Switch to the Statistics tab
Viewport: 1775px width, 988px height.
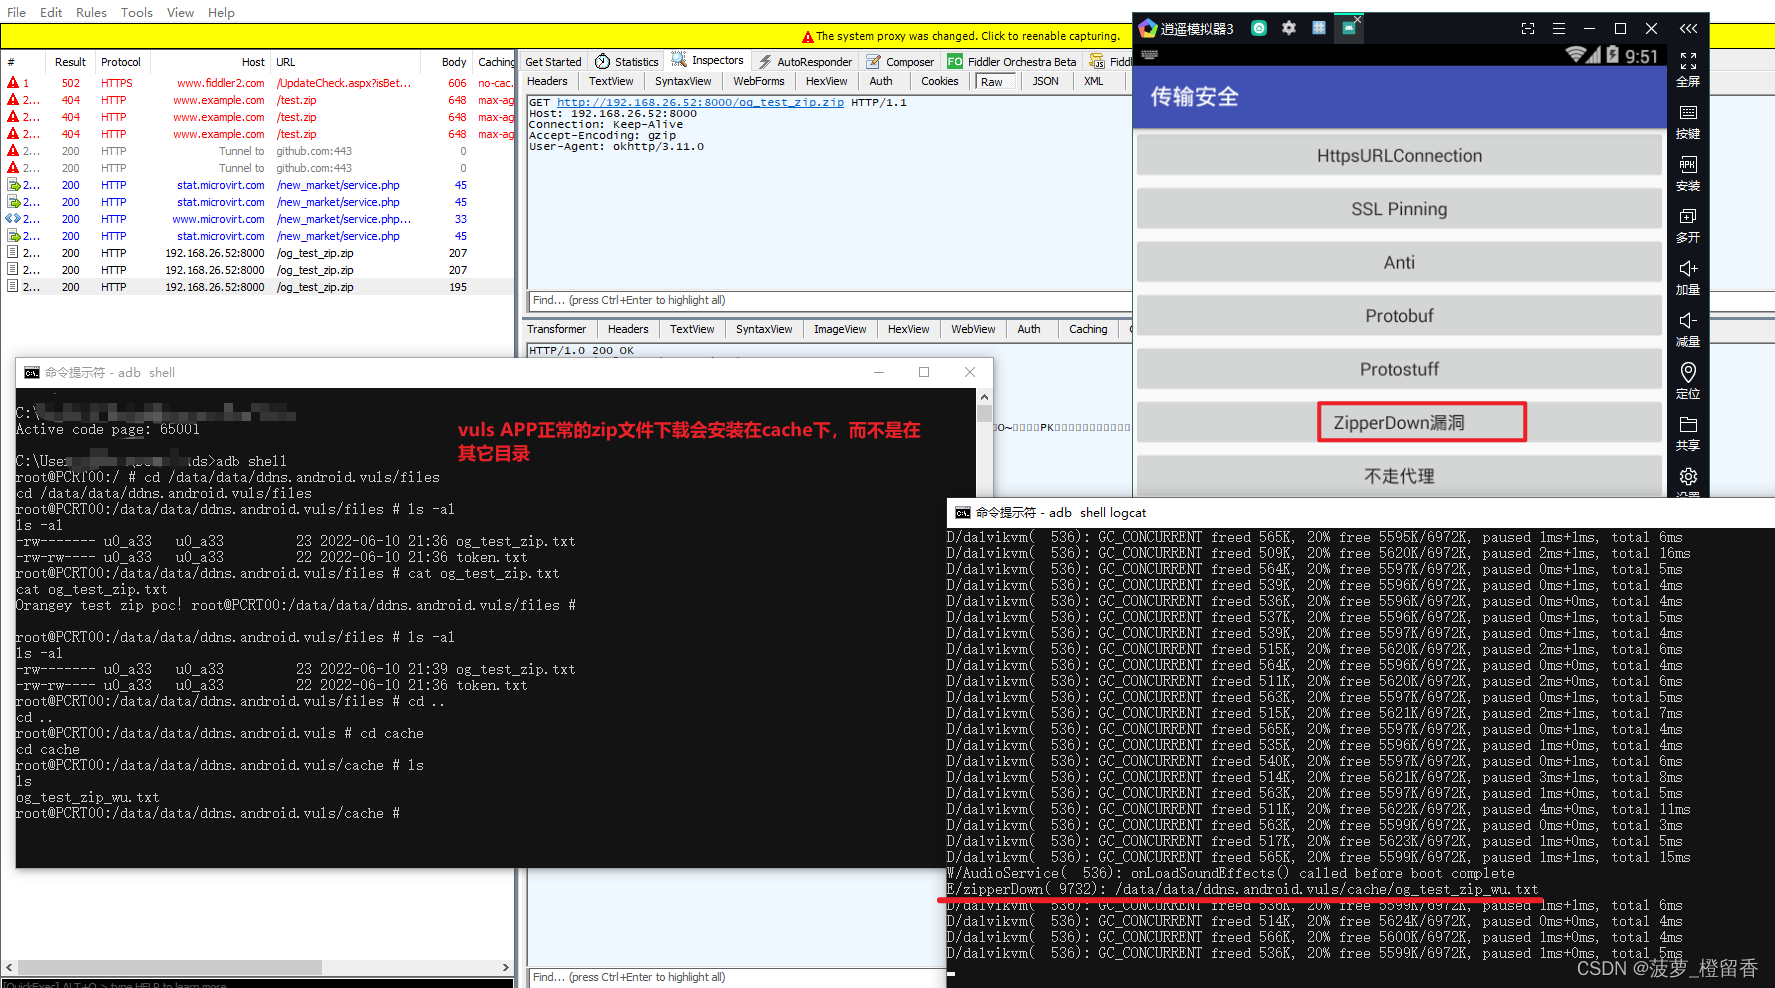click(627, 61)
